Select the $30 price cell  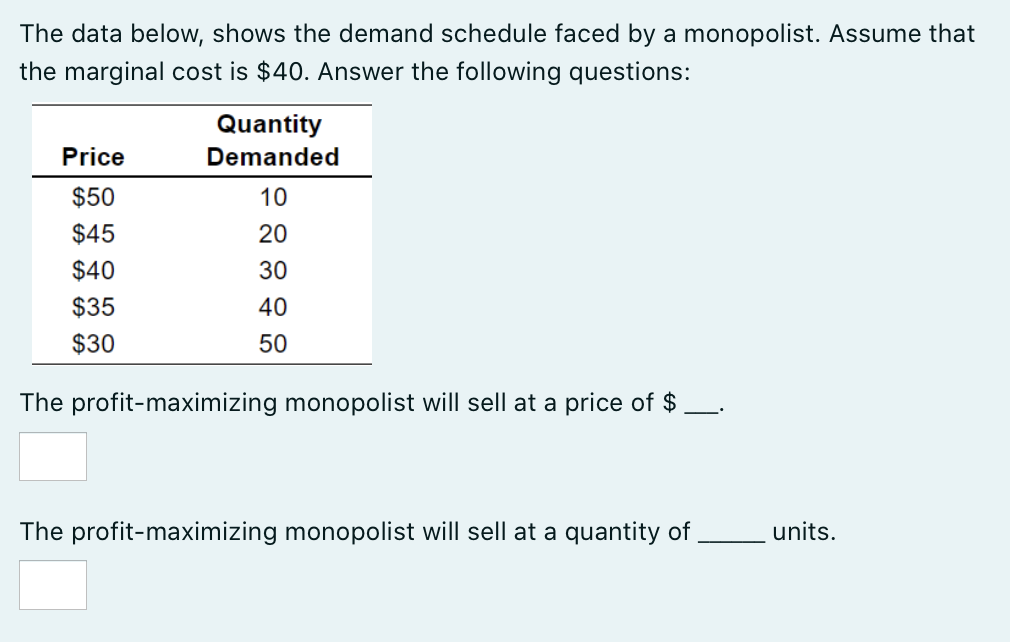[94, 343]
